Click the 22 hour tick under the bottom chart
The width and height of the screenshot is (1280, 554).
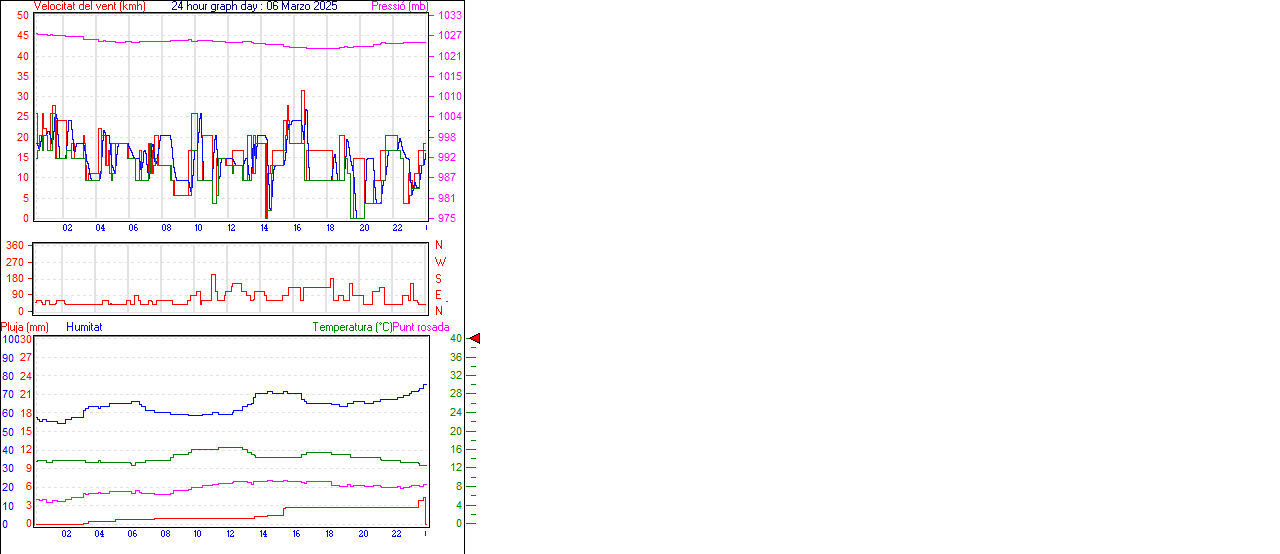coord(396,534)
